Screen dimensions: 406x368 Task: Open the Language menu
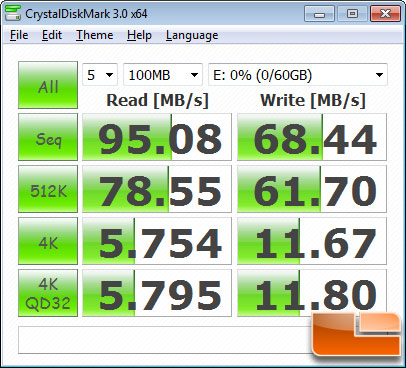coord(192,35)
